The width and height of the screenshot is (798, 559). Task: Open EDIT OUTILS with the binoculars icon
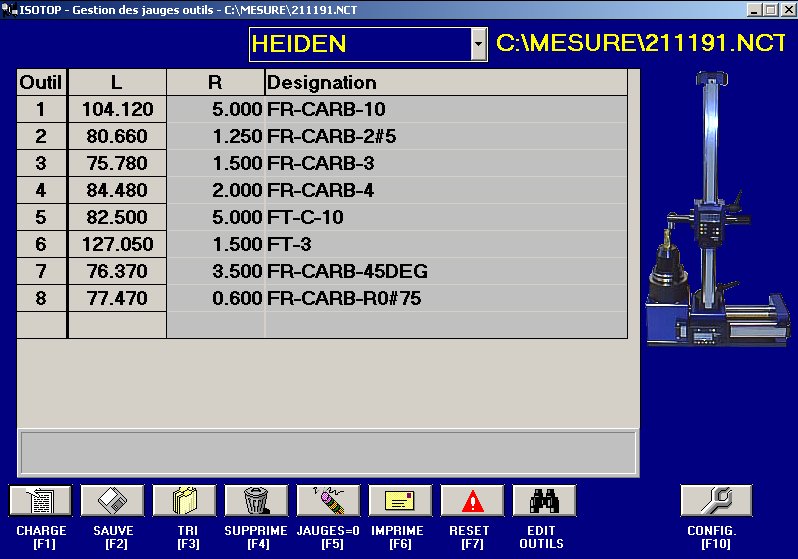click(545, 500)
